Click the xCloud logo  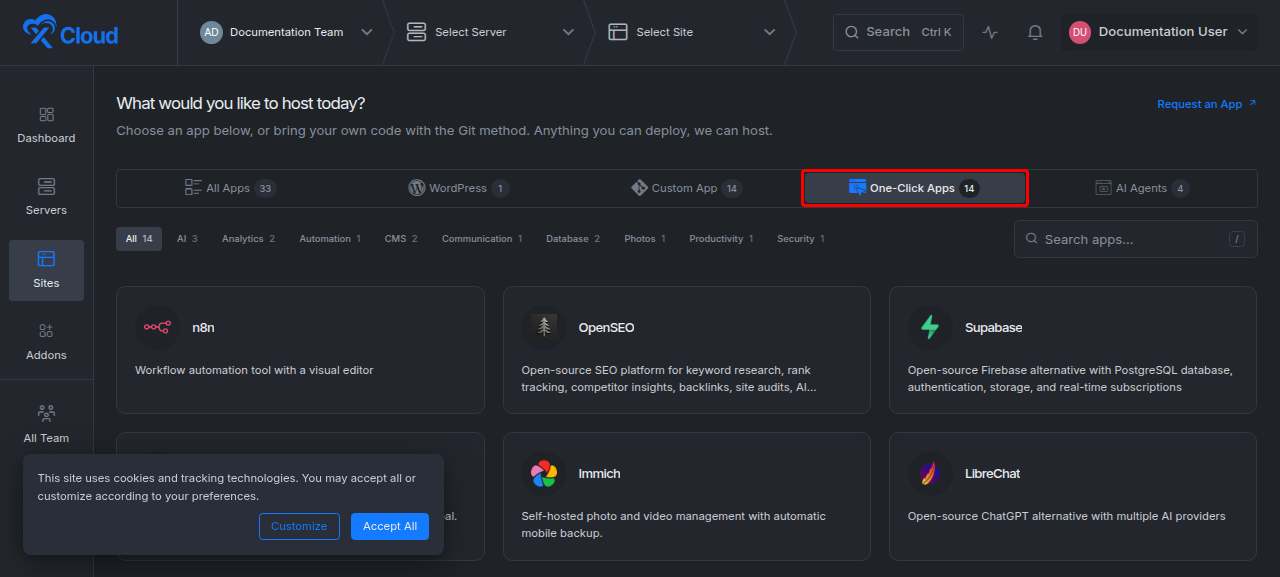point(70,33)
